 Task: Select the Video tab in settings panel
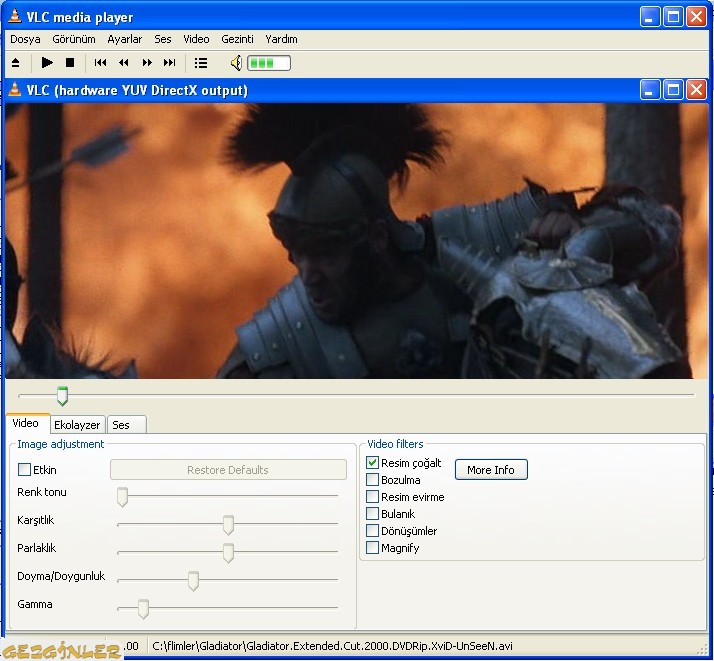[x=26, y=423]
